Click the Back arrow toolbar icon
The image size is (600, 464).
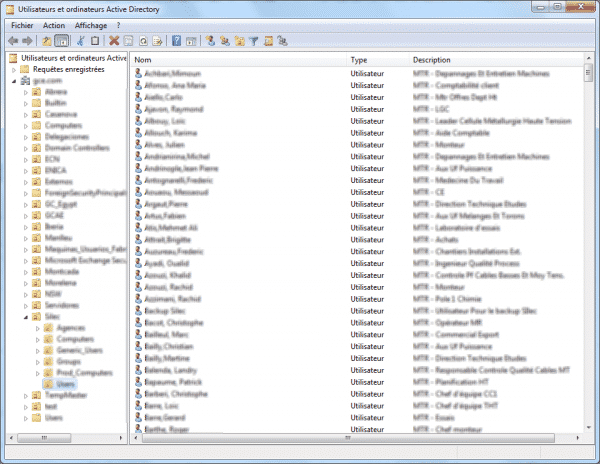[x=13, y=41]
